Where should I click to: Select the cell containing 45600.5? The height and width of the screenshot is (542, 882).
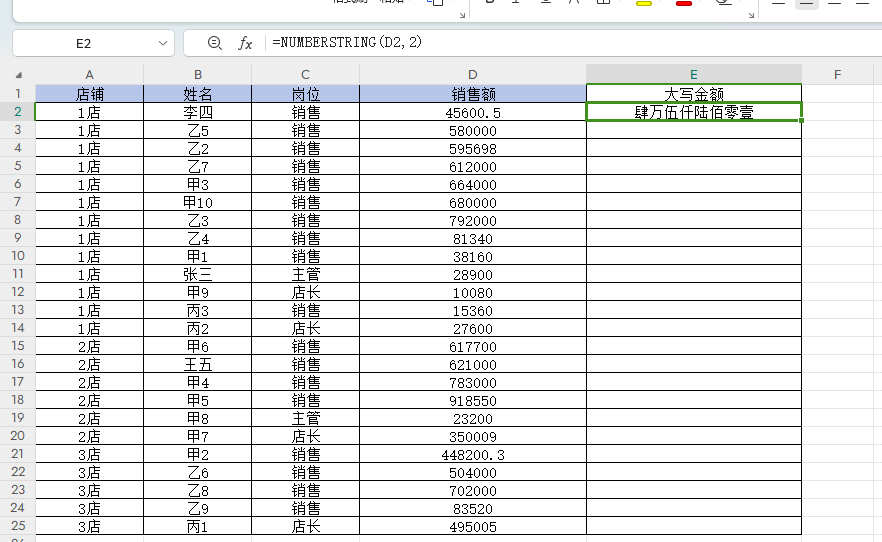[472, 112]
